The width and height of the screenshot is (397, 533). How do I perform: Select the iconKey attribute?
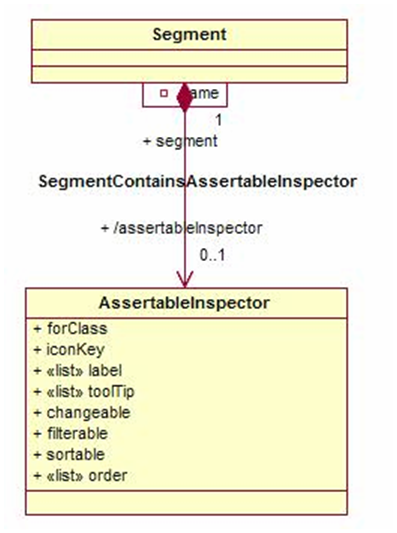[69, 350]
